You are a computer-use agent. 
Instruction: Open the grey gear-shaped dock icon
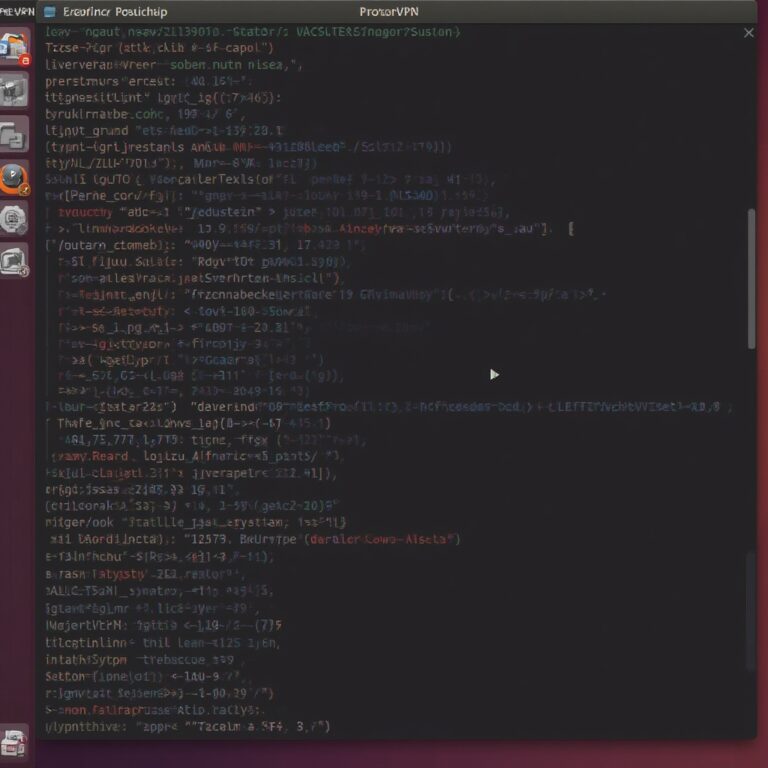click(x=14, y=219)
